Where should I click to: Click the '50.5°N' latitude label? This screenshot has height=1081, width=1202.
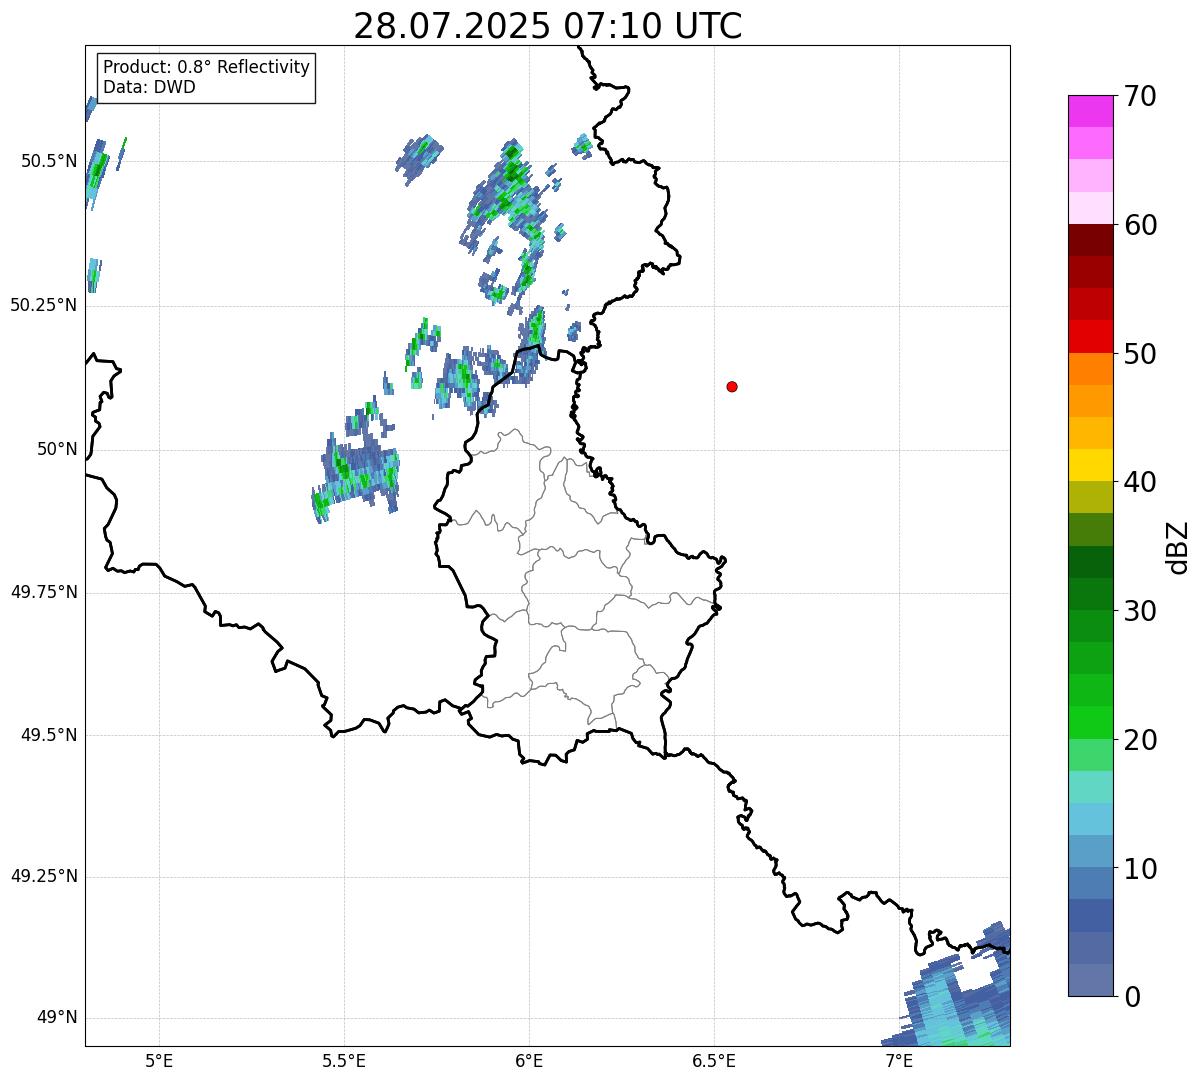pyautogui.click(x=49, y=161)
